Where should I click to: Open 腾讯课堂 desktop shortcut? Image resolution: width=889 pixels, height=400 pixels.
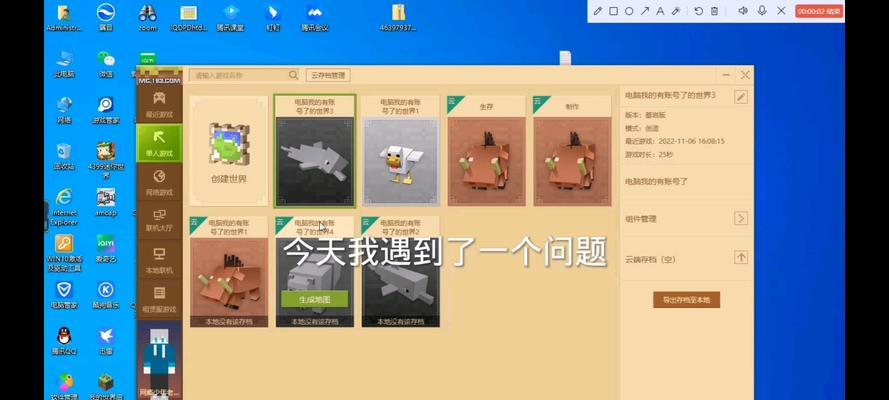click(231, 18)
